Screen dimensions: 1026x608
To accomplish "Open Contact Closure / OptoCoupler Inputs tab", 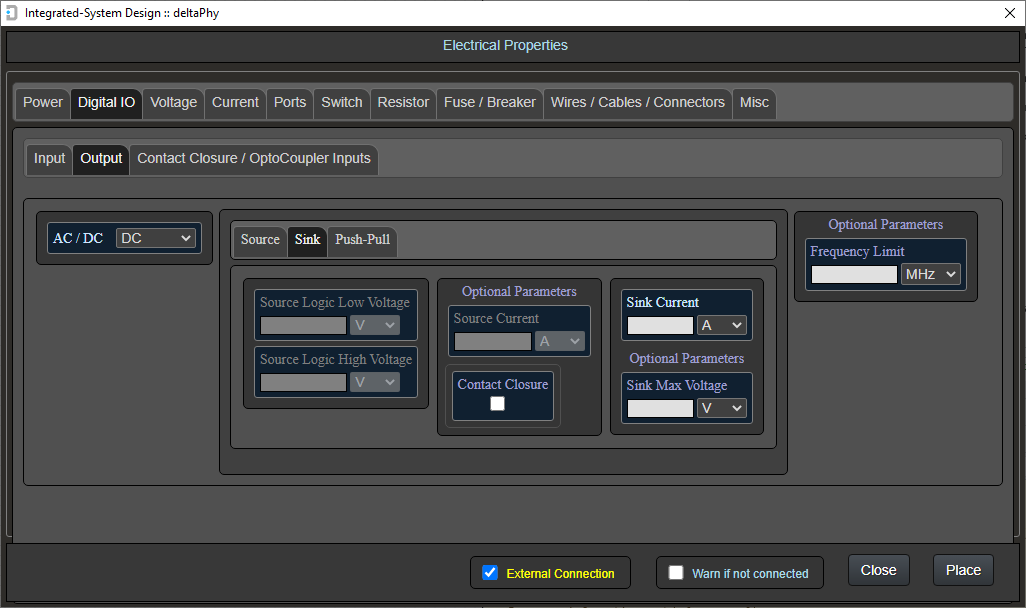I will (254, 158).
